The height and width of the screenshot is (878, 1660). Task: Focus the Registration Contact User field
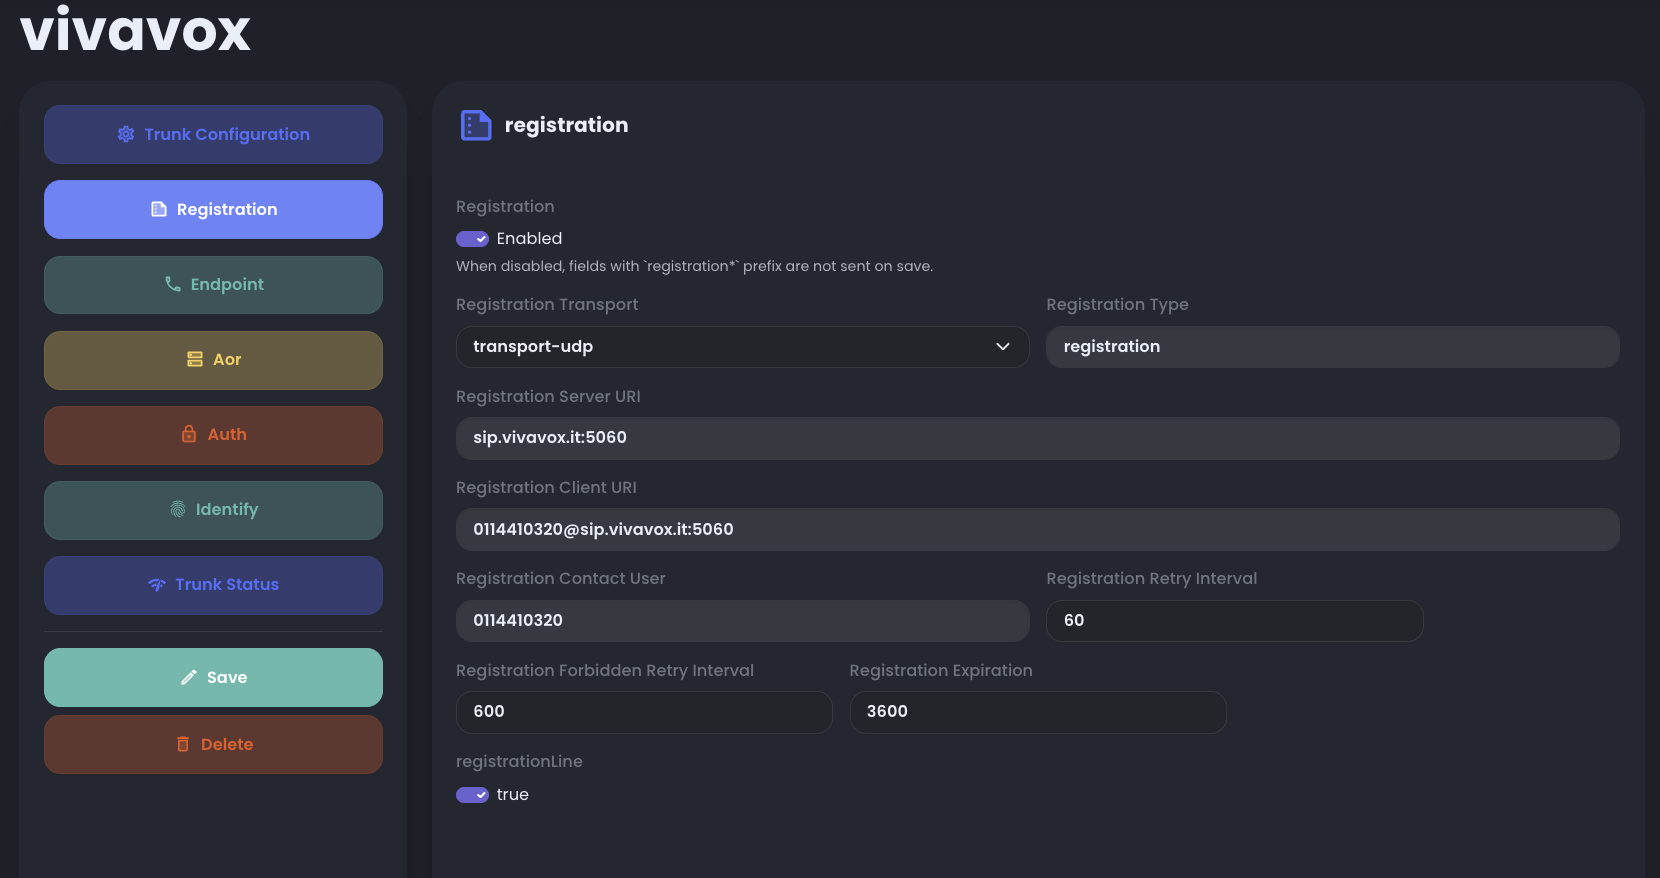[x=742, y=621]
